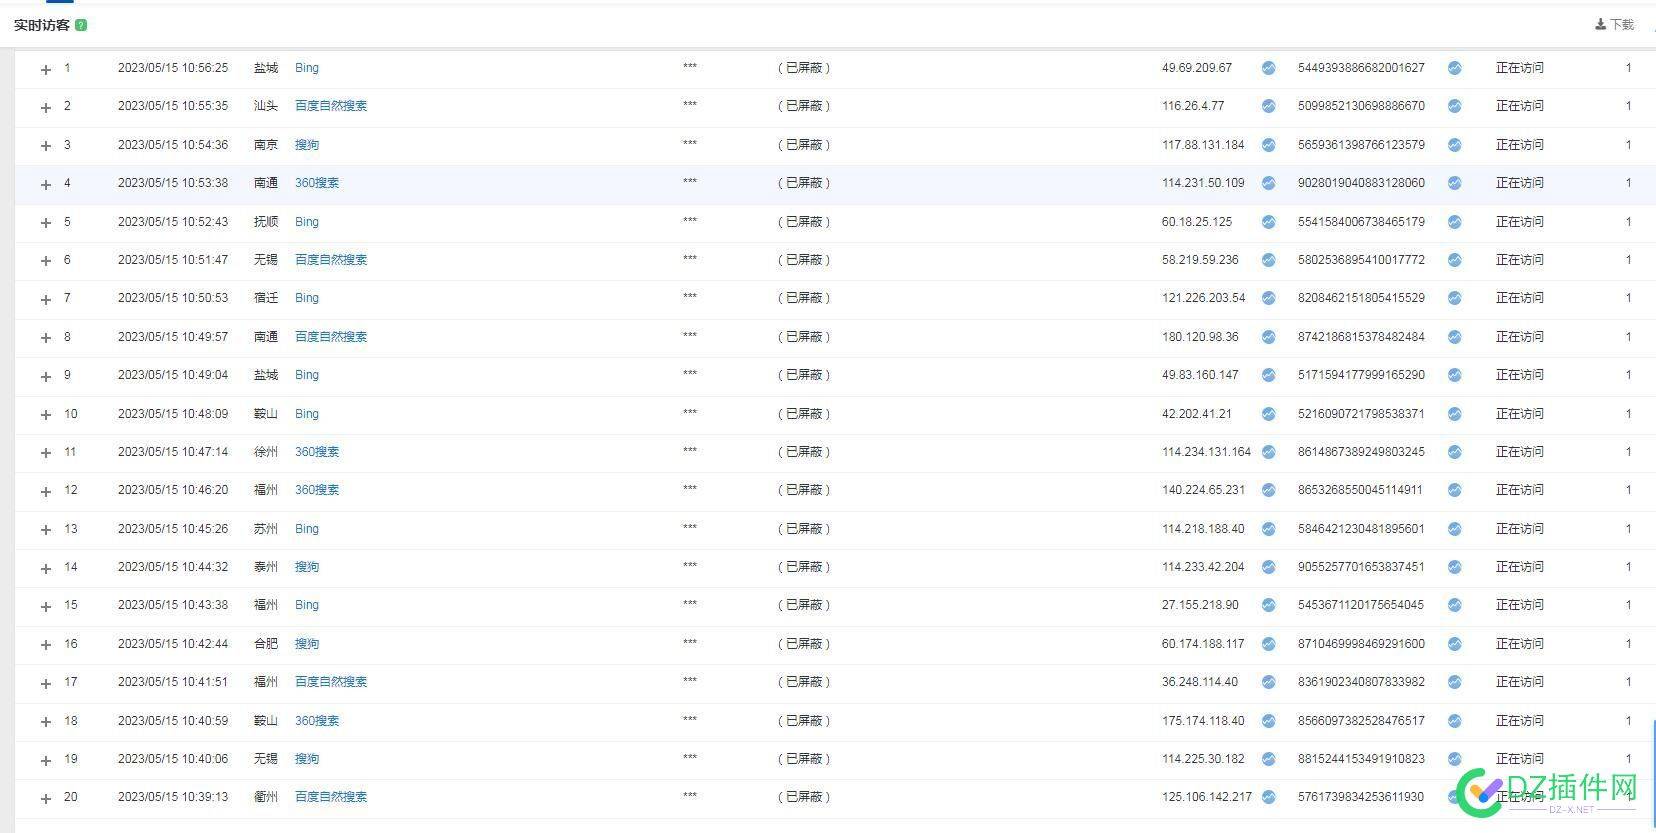
Task: Select timestamp 2023/05/15 10:41:51
Action: (x=173, y=682)
